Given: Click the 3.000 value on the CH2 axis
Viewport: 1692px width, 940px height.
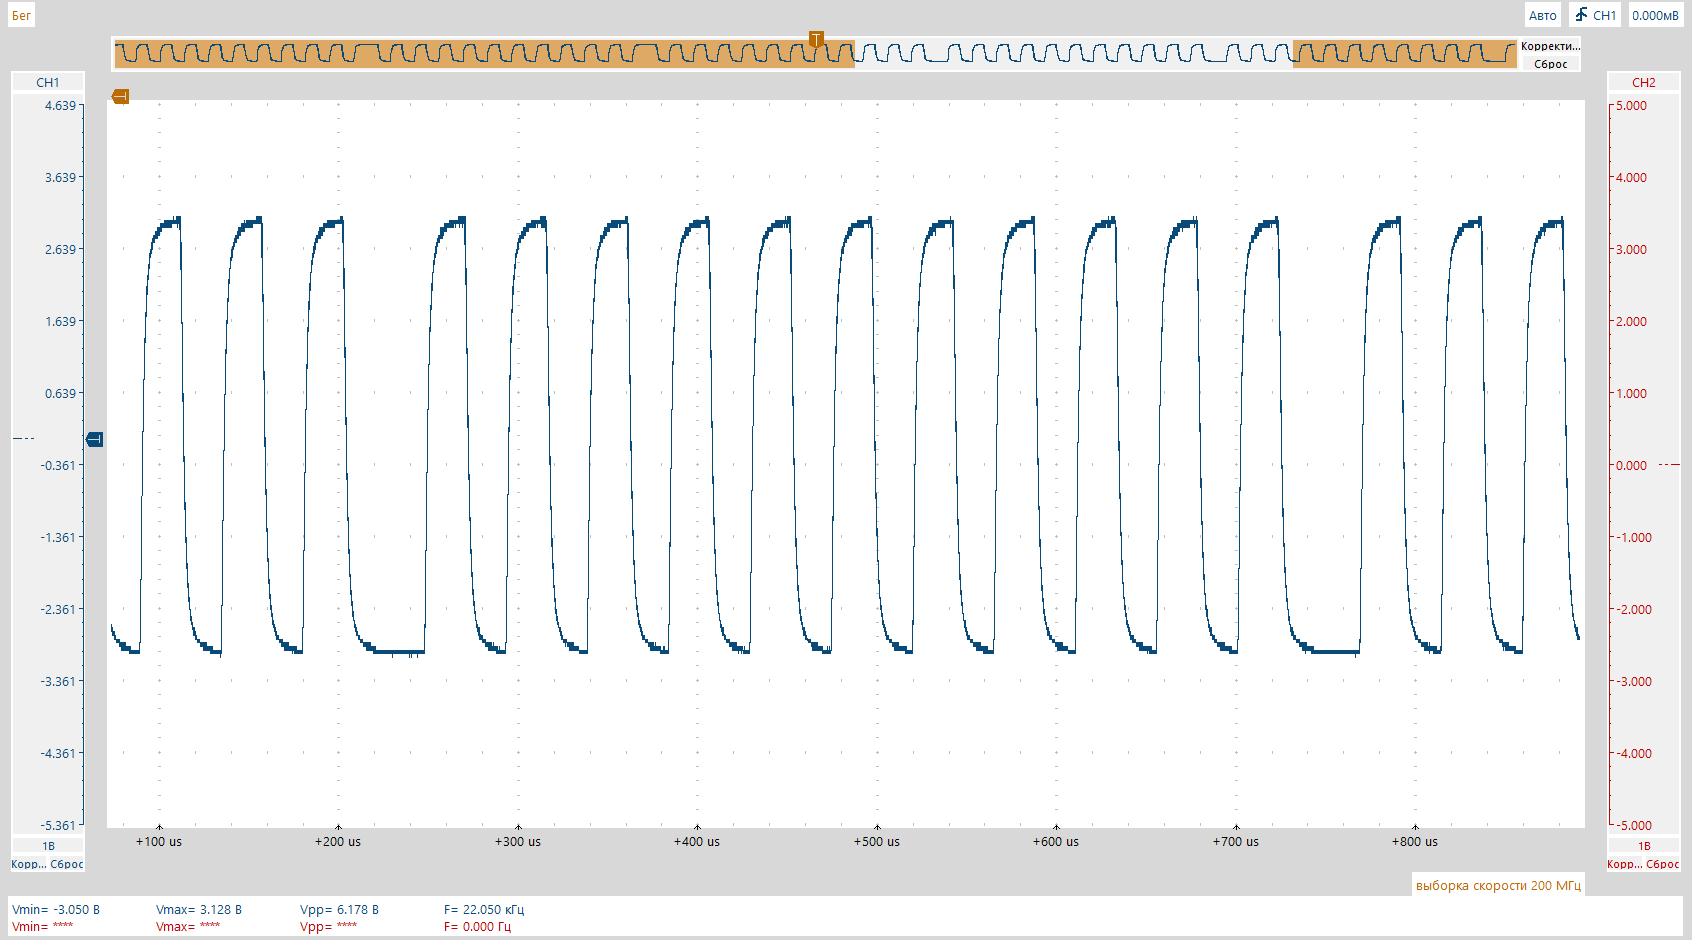Looking at the screenshot, I should tap(1631, 249).
